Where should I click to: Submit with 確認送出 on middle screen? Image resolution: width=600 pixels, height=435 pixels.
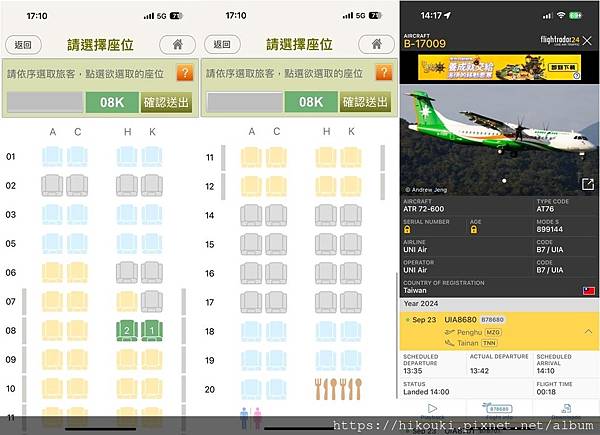(365, 102)
